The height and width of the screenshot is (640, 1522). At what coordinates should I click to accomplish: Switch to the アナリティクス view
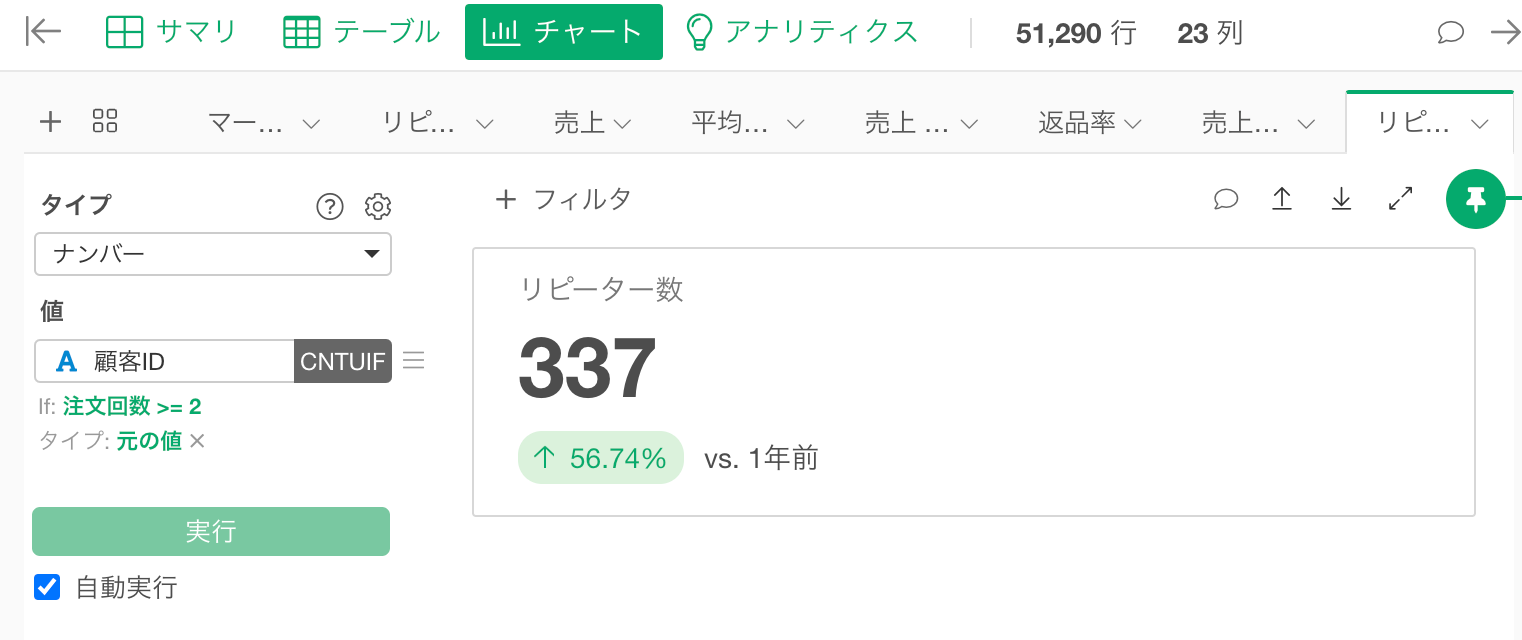point(801,32)
